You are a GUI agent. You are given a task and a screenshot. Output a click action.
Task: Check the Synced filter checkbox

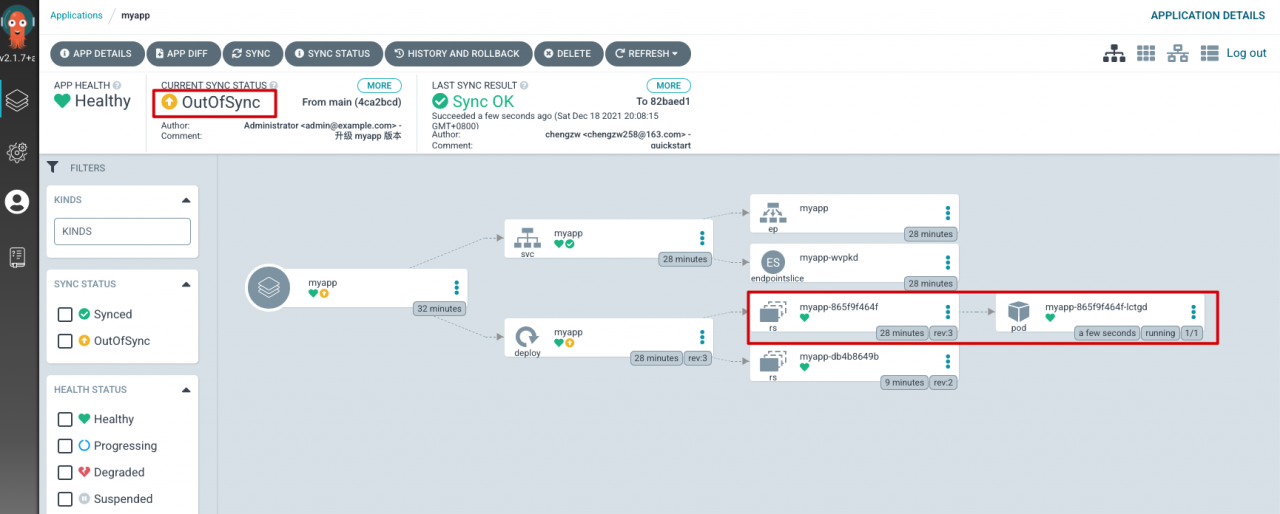coord(65,314)
